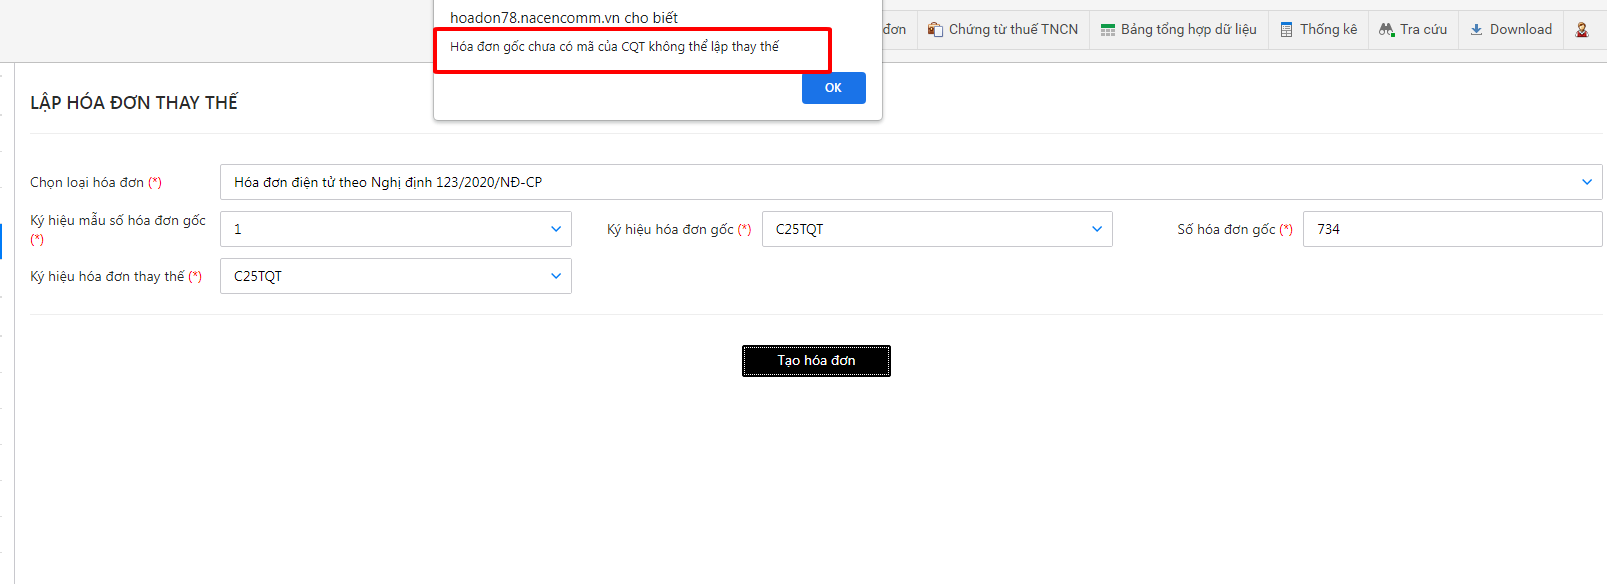Viewport: 1607px width, 584px height.
Task: Open the Ký hiệu mẫu số hóa đơn gốc dropdown
Action: 395,229
